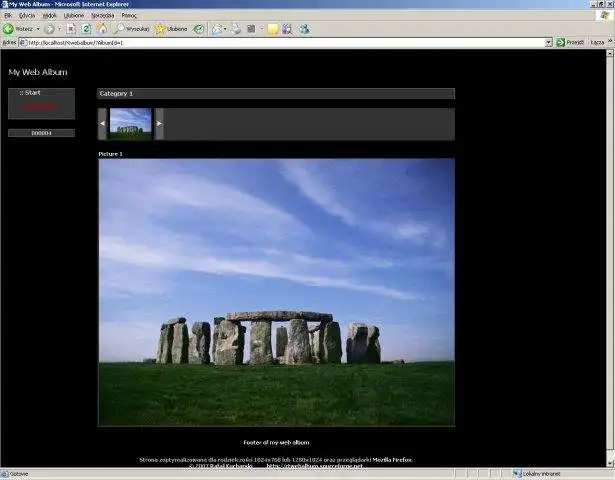This screenshot has height=480, width=615.
Task: Open the Ulubione menu in the menu bar
Action: 74,15
